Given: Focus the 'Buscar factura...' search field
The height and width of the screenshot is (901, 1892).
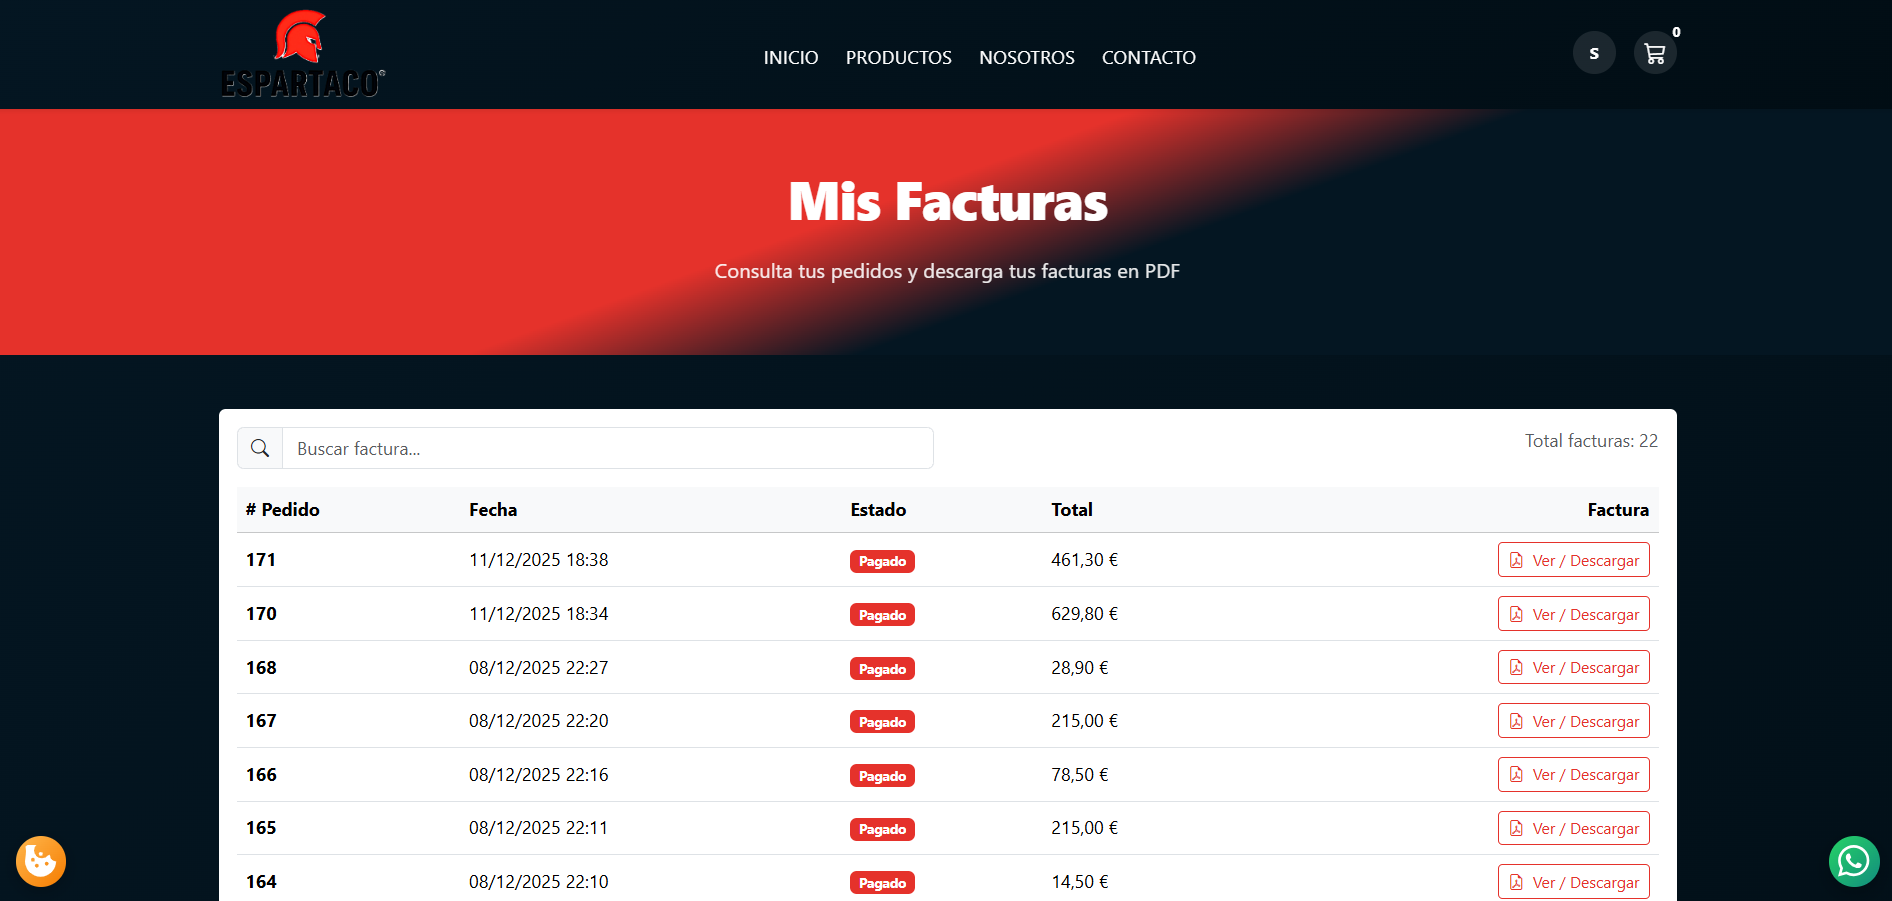Looking at the screenshot, I should coord(608,448).
